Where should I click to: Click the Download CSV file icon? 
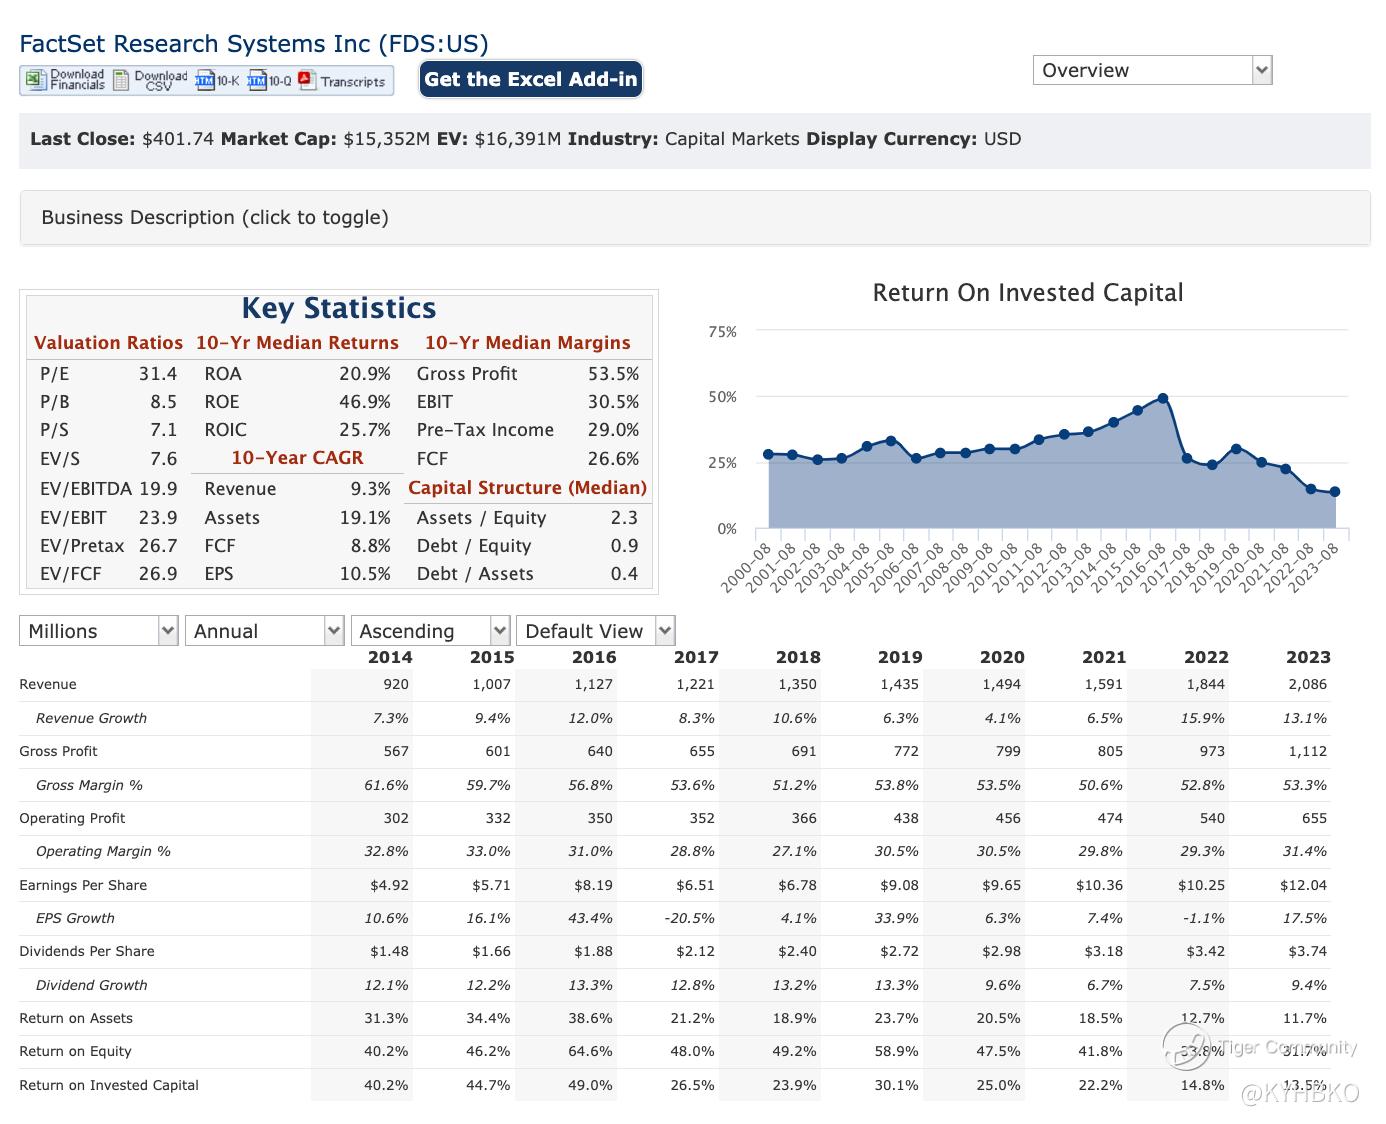(122, 80)
